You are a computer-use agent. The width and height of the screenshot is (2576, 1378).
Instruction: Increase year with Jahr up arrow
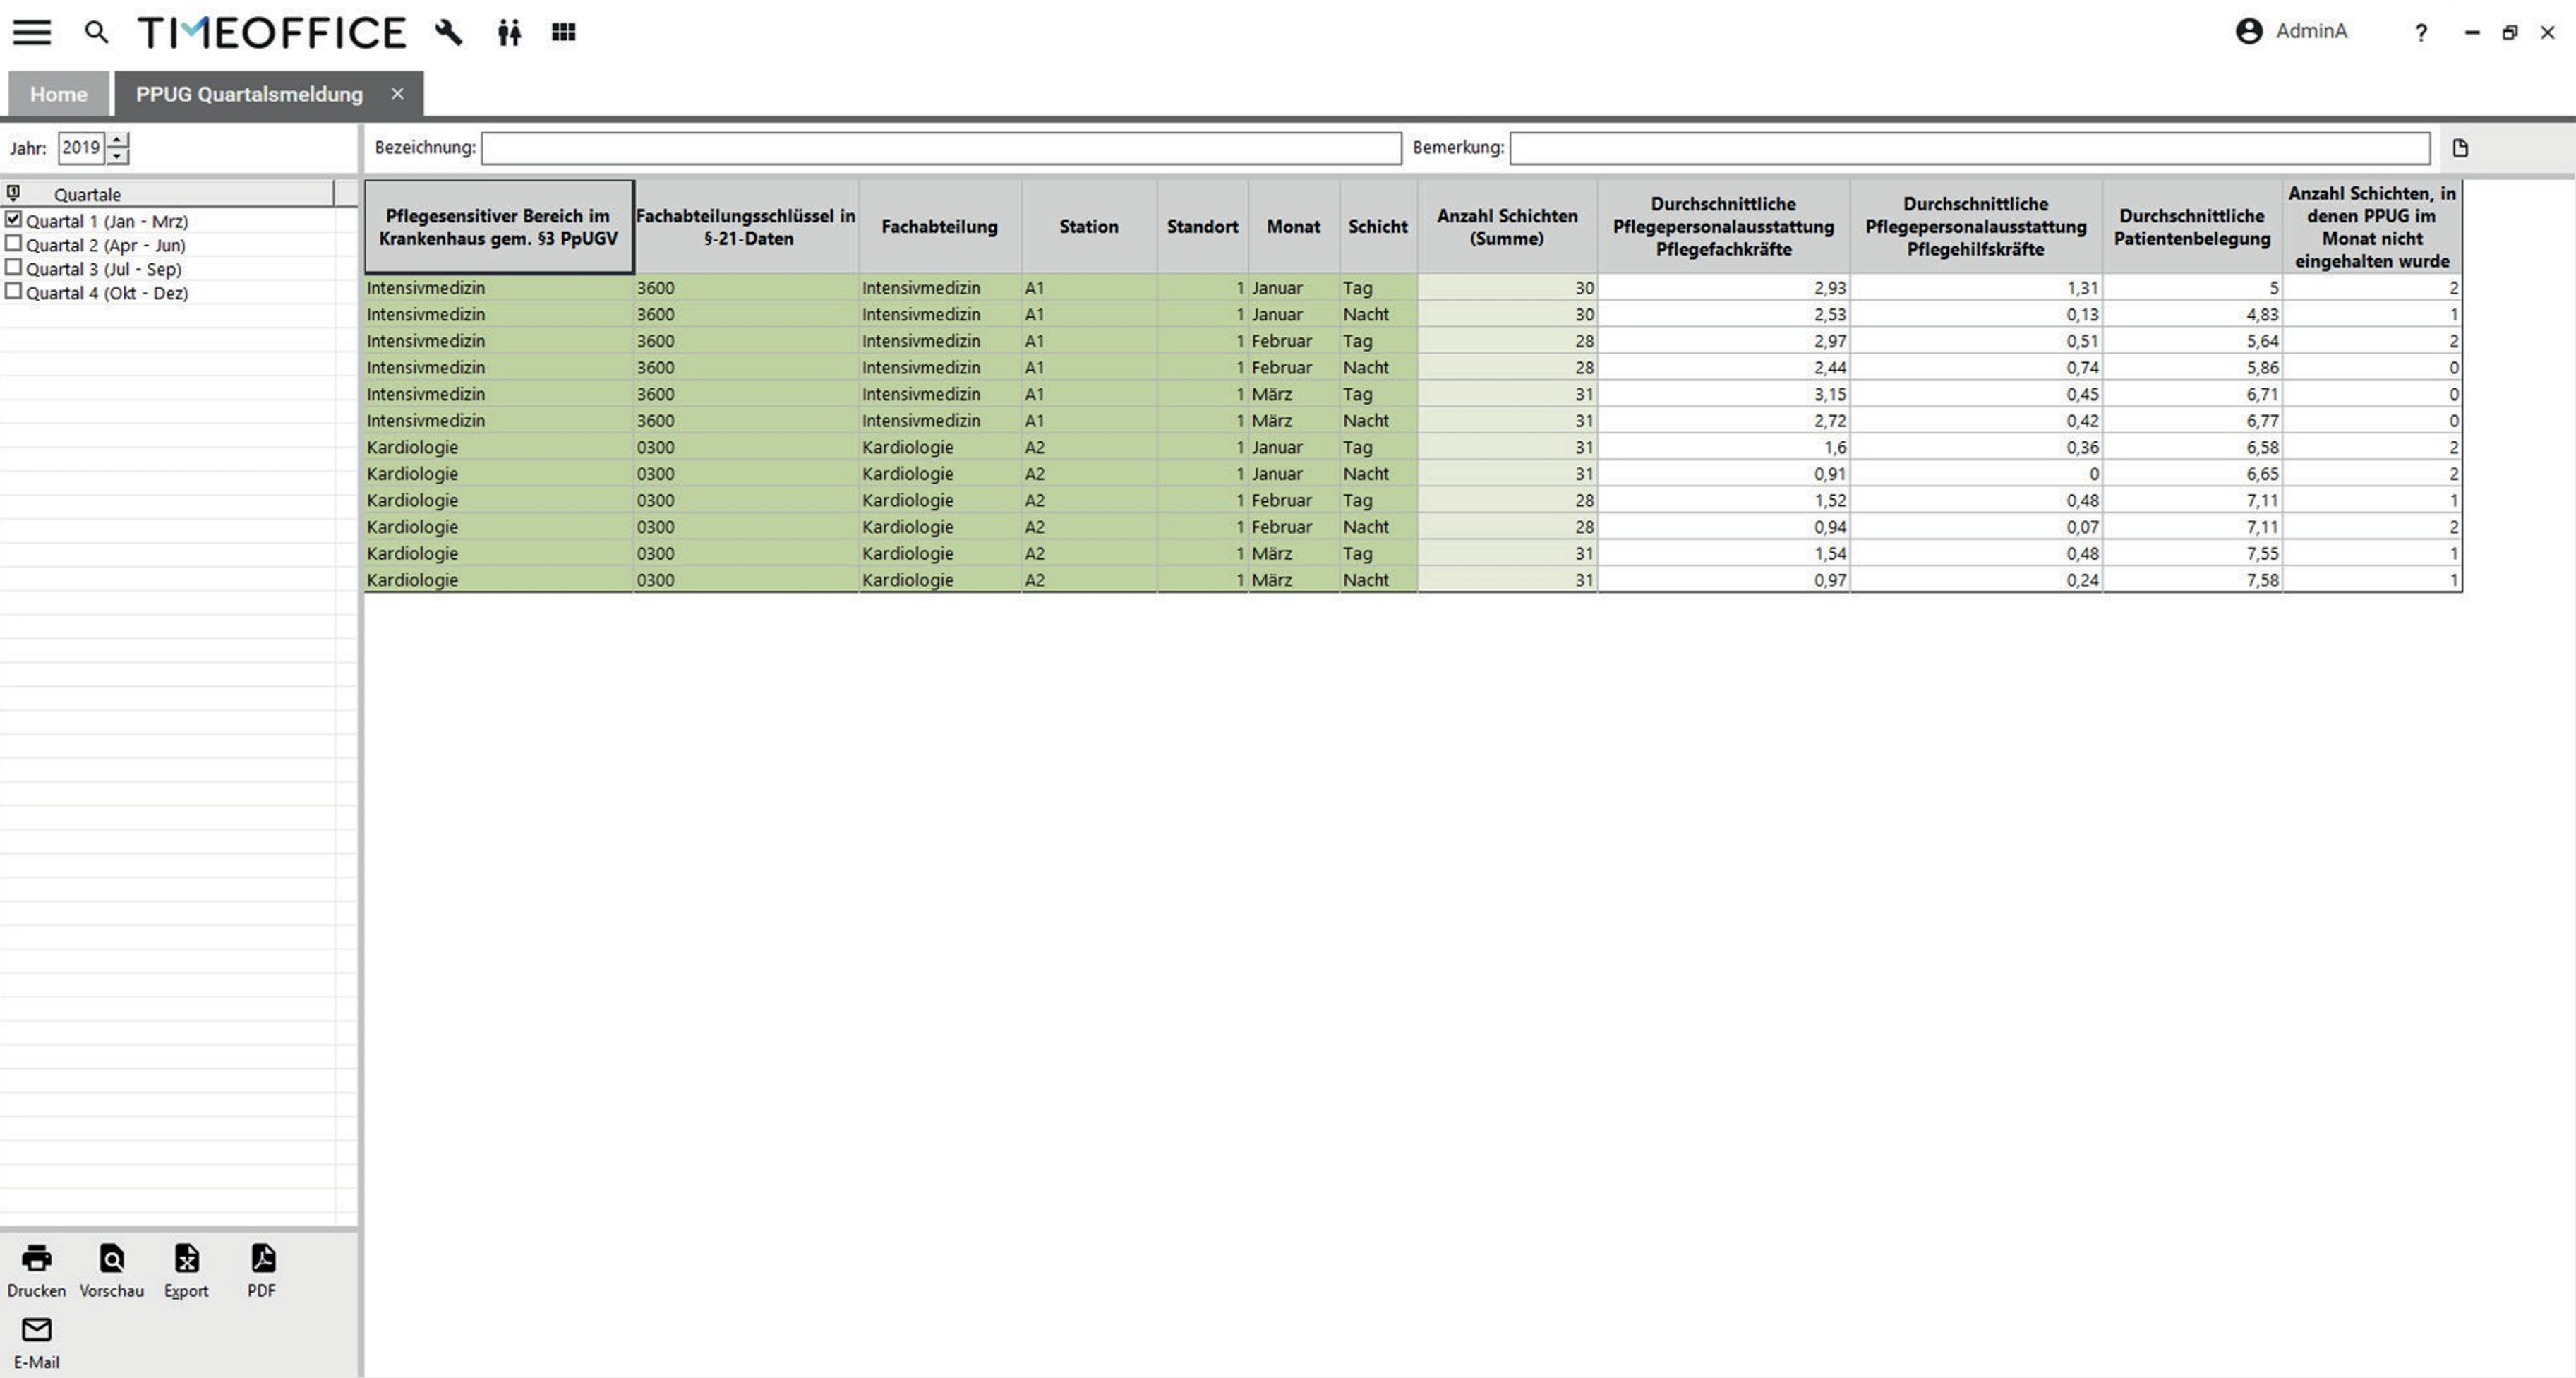pyautogui.click(x=118, y=141)
